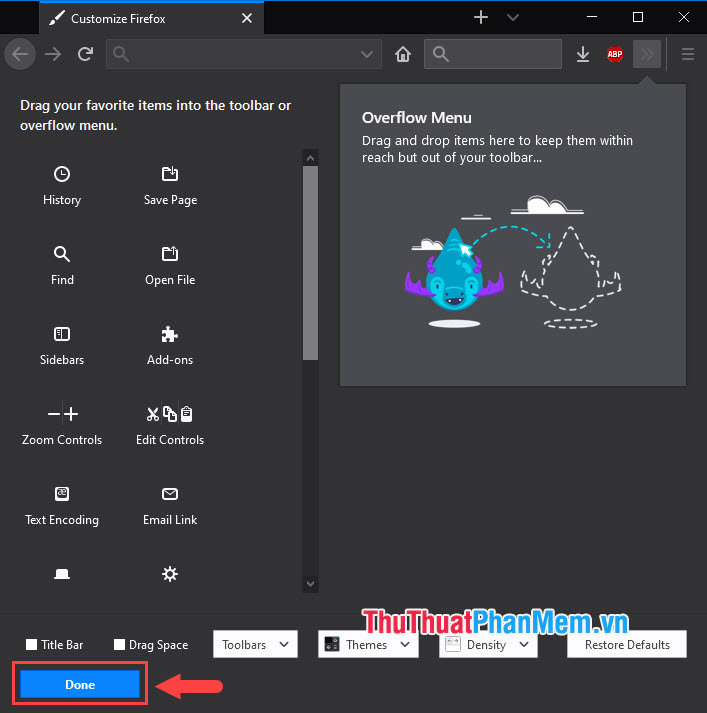
Task: Select the Save Page icon
Action: (x=170, y=174)
